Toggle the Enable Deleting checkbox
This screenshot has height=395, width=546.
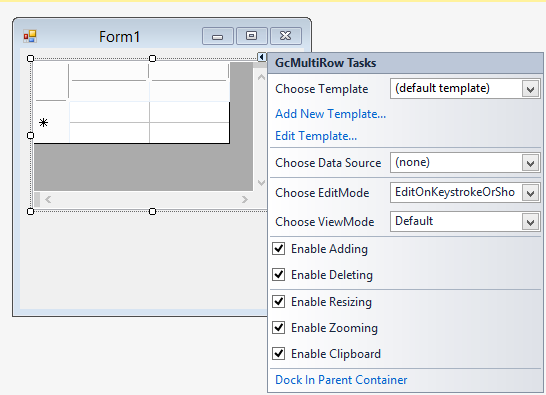pyautogui.click(x=279, y=274)
